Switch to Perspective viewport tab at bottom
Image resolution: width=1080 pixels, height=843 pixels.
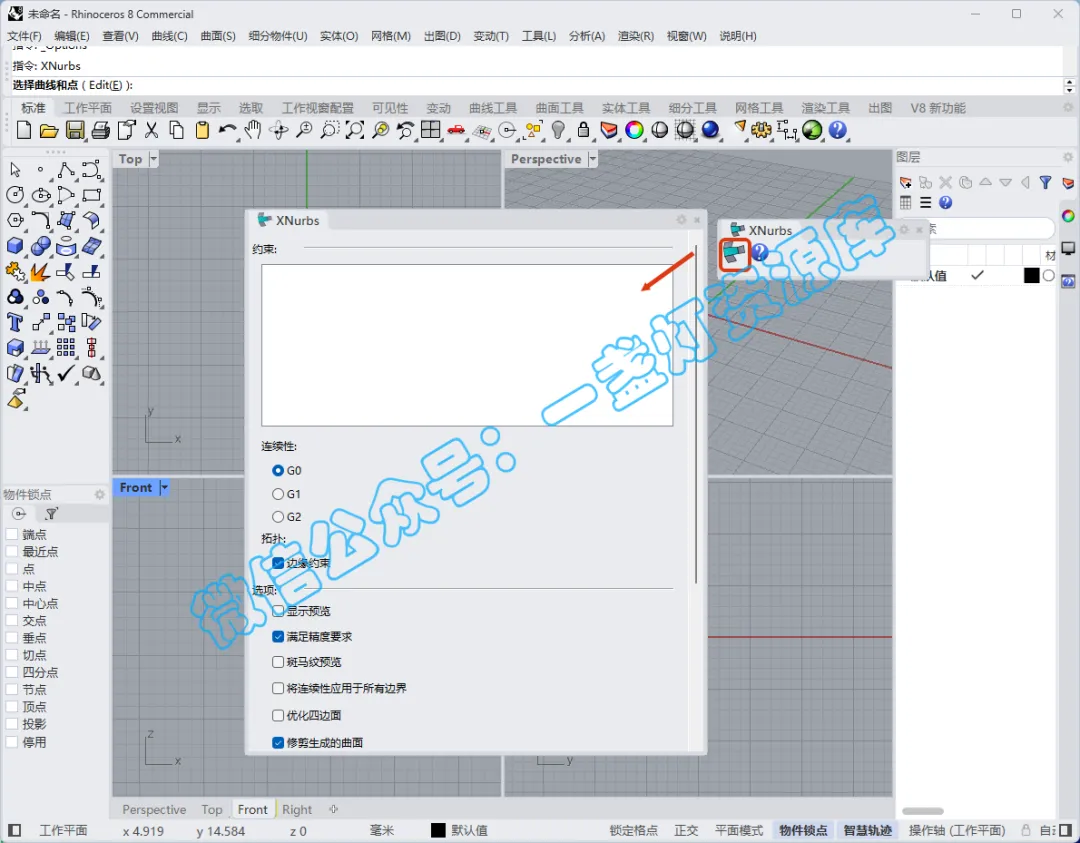154,810
